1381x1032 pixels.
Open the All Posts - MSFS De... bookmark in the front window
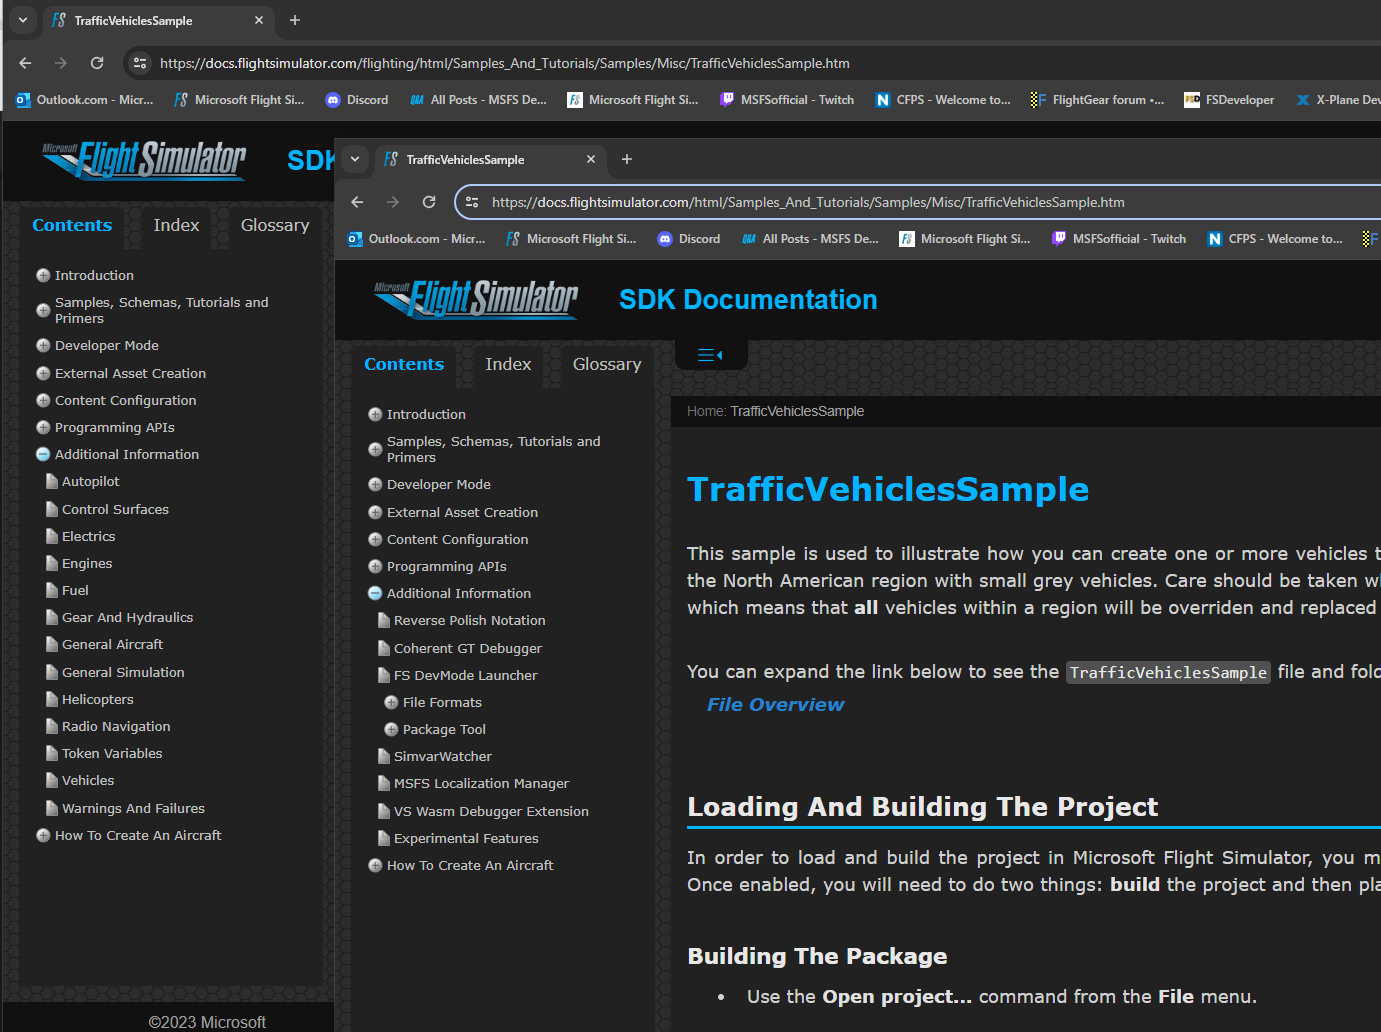(810, 239)
